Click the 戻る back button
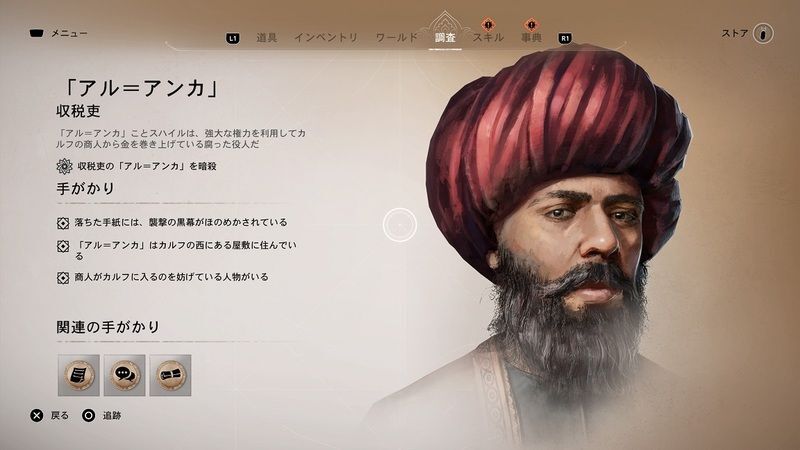 49,415
